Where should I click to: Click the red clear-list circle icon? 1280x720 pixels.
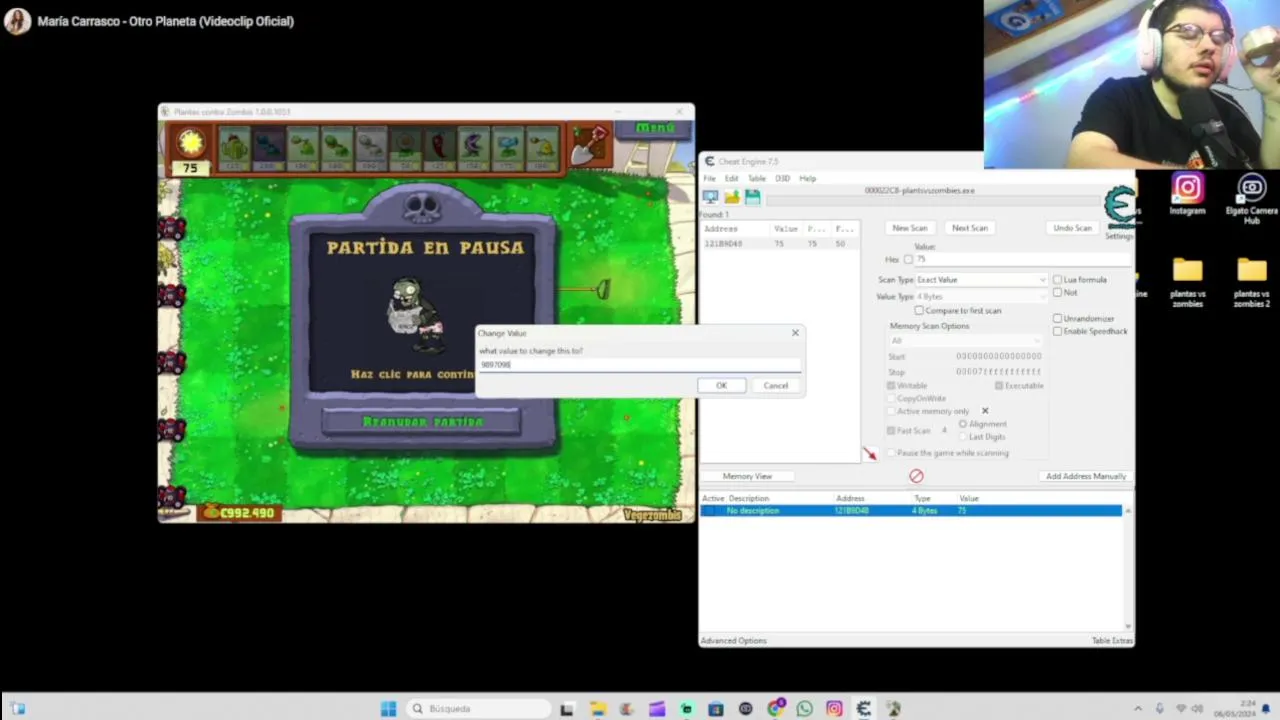[x=916, y=476]
